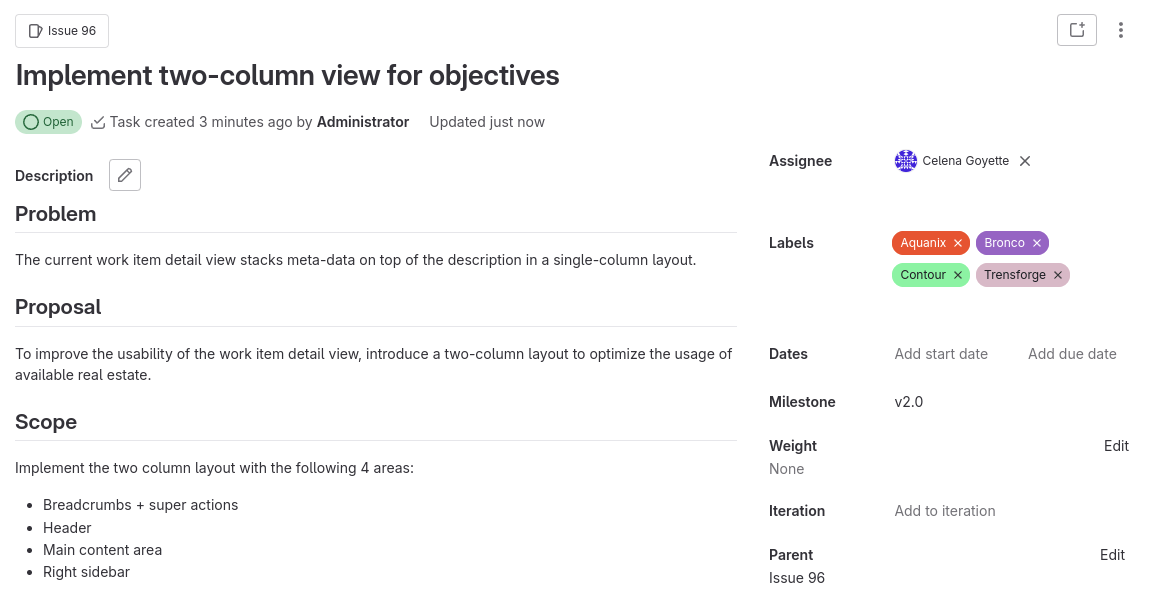The width and height of the screenshot is (1160, 601).
Task: Edit the Parent field
Action: [1113, 554]
